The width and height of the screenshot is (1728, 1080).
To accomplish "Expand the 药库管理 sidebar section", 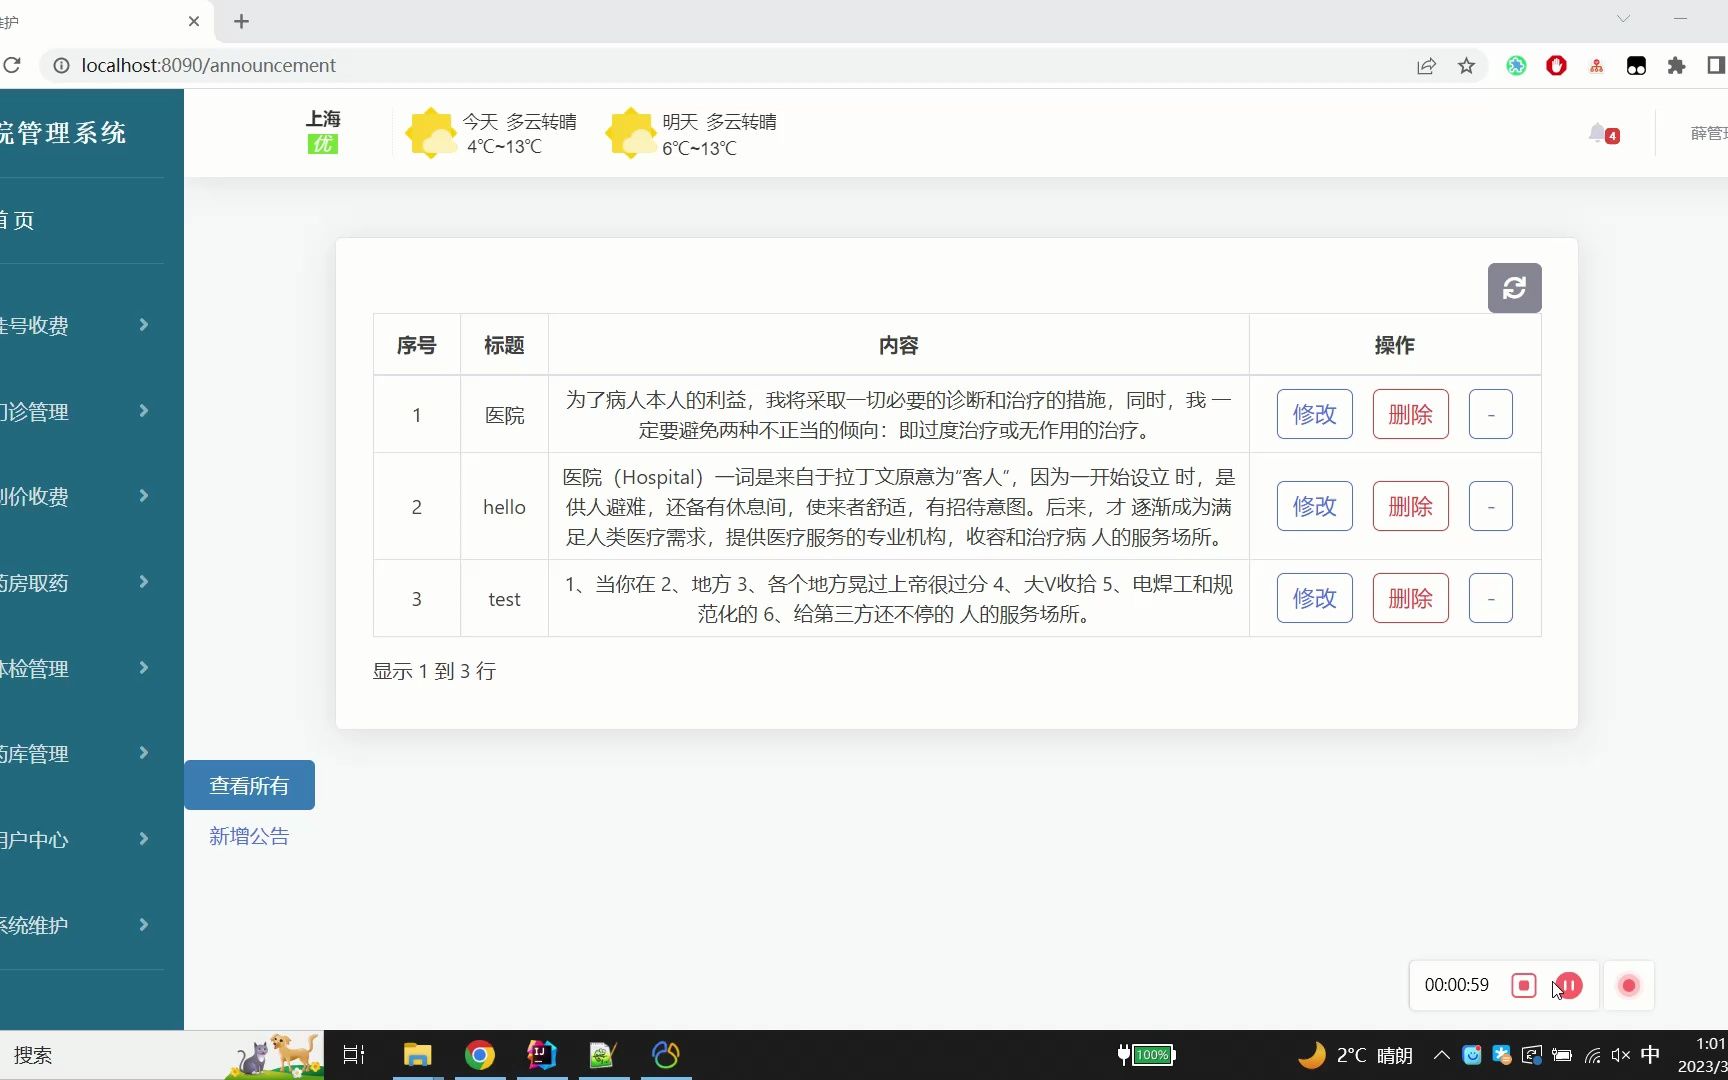I will point(70,753).
